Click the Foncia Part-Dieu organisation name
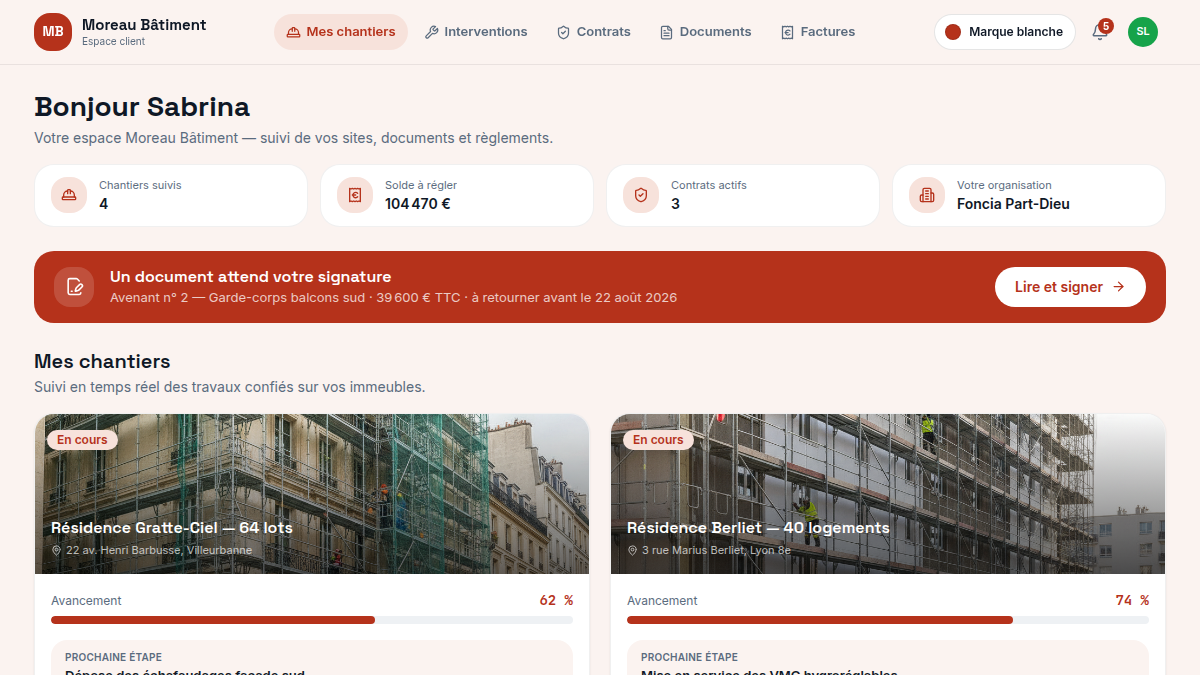This screenshot has width=1200, height=675. [1013, 204]
